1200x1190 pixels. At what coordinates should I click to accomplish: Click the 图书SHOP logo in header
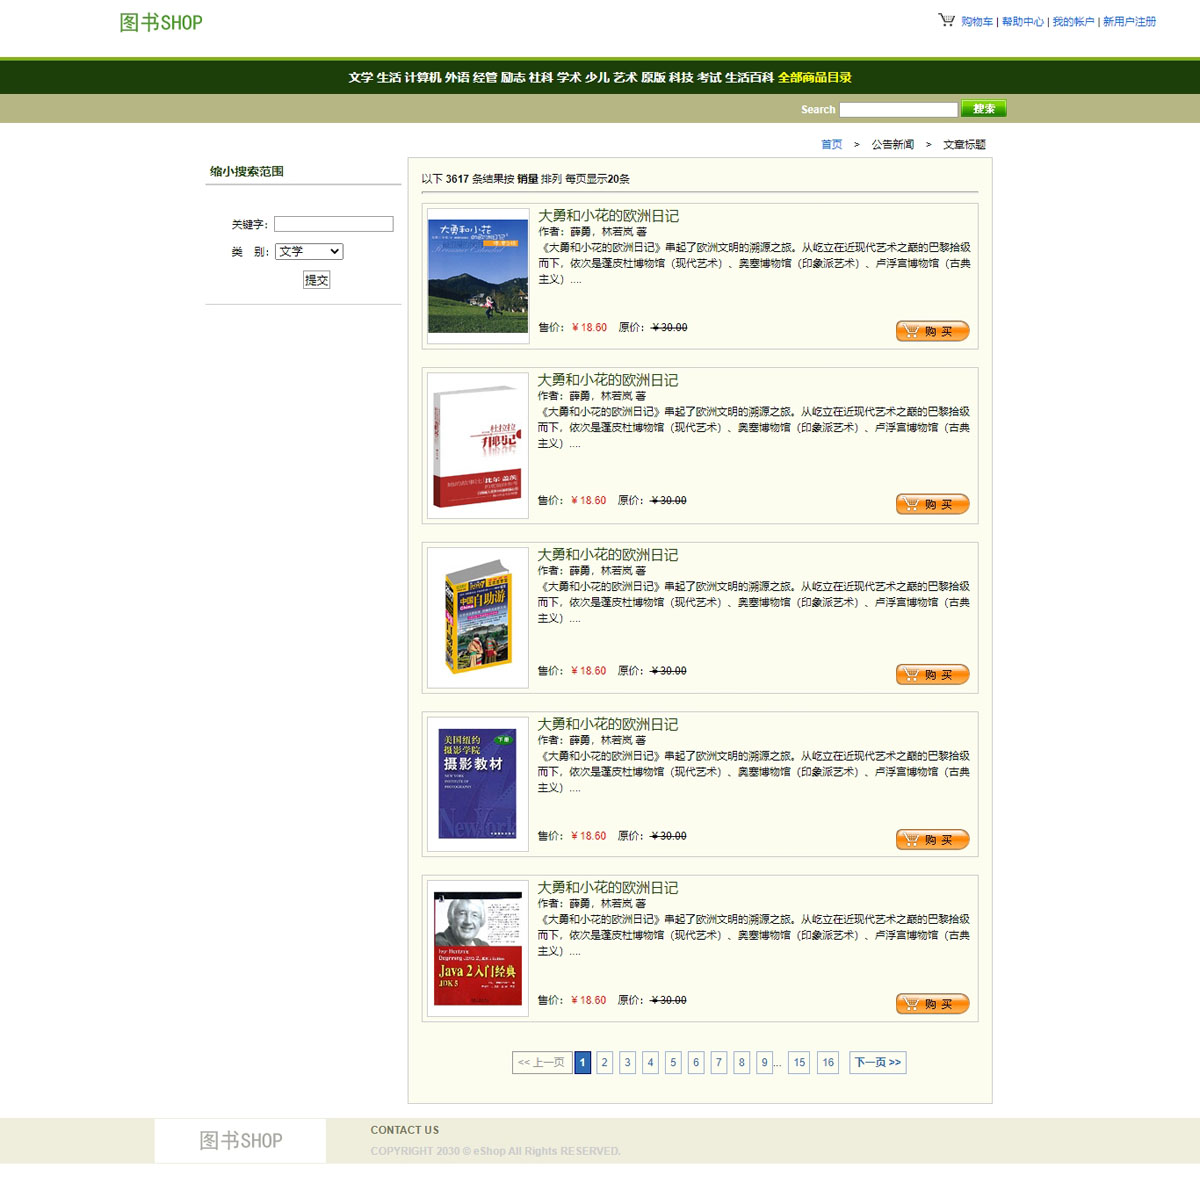(161, 23)
